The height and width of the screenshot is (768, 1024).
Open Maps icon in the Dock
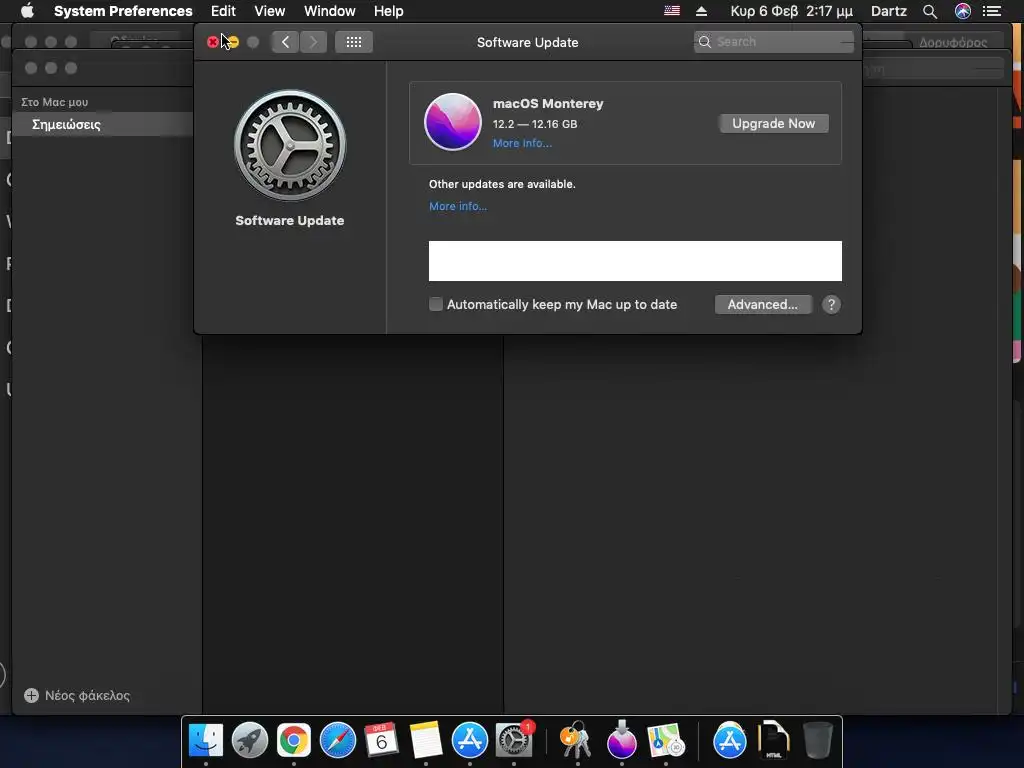pyautogui.click(x=665, y=740)
